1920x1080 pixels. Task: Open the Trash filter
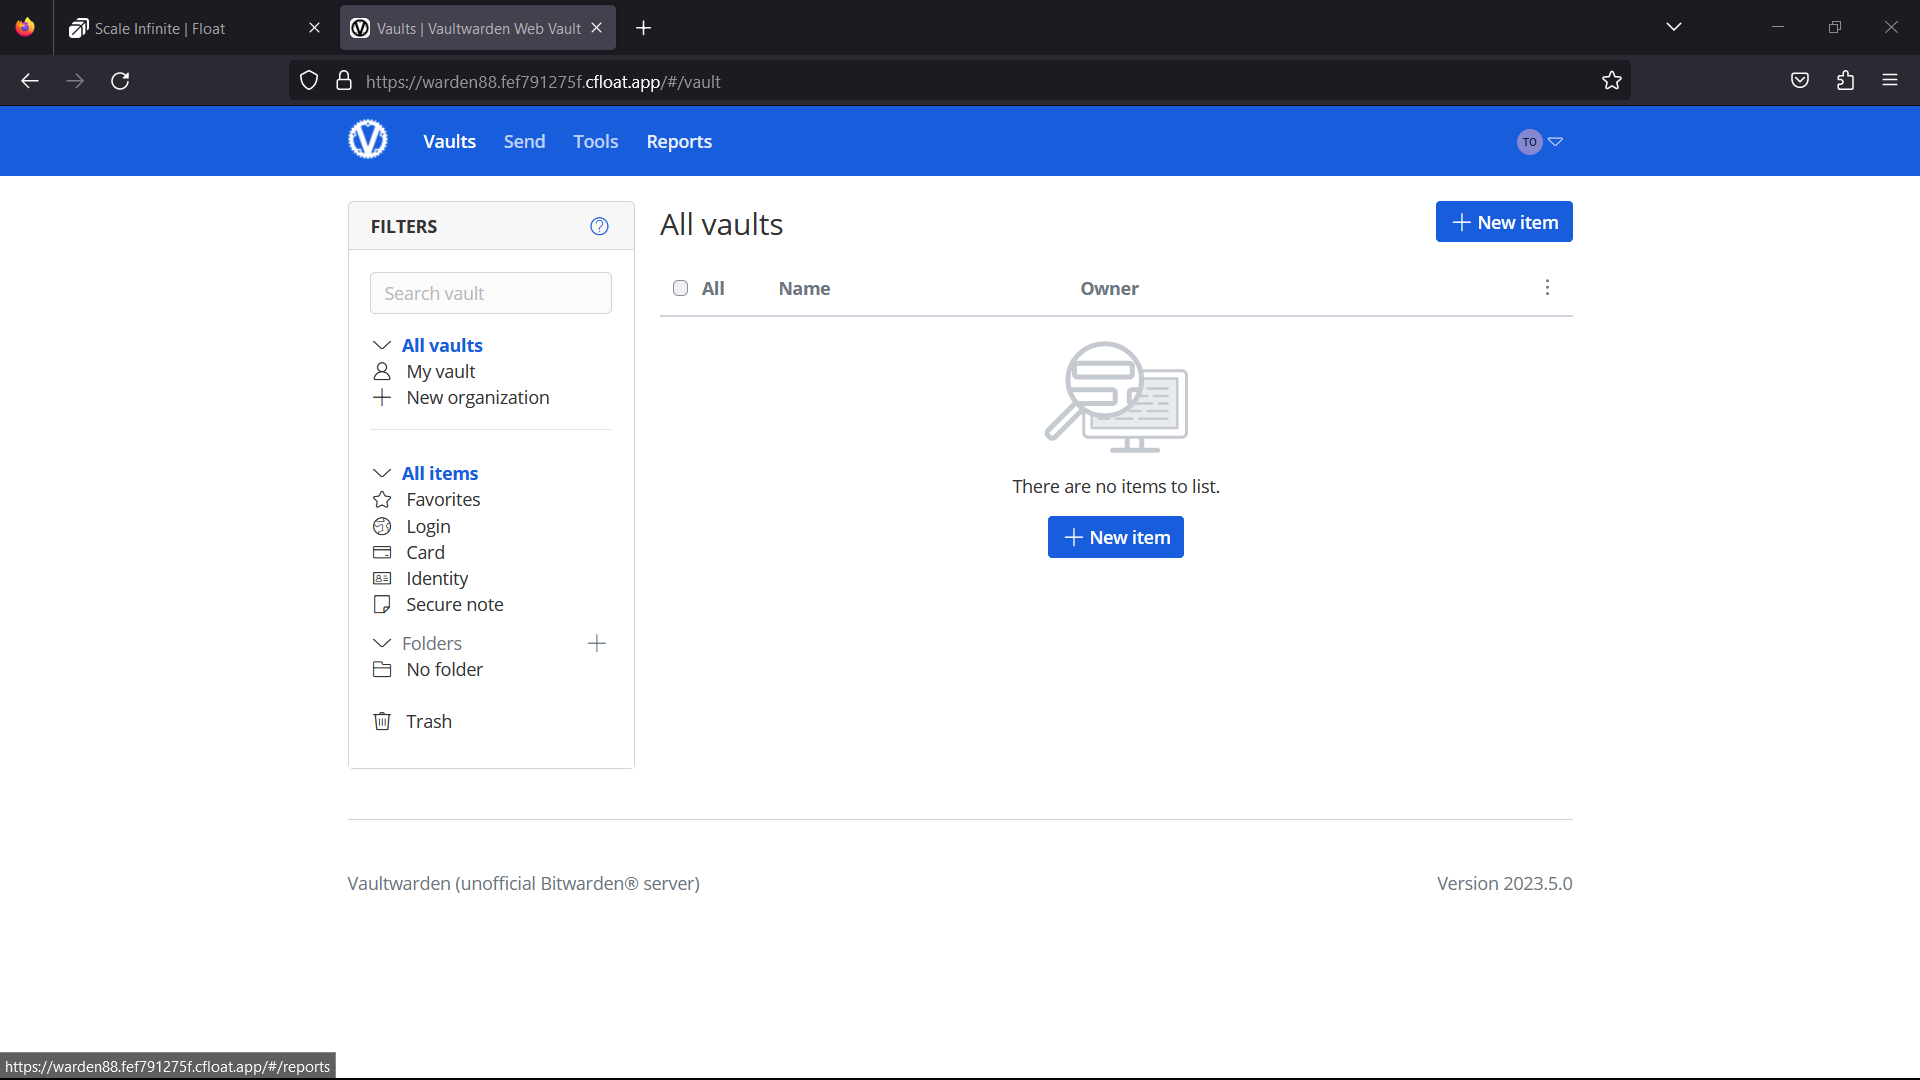pyautogui.click(x=429, y=721)
